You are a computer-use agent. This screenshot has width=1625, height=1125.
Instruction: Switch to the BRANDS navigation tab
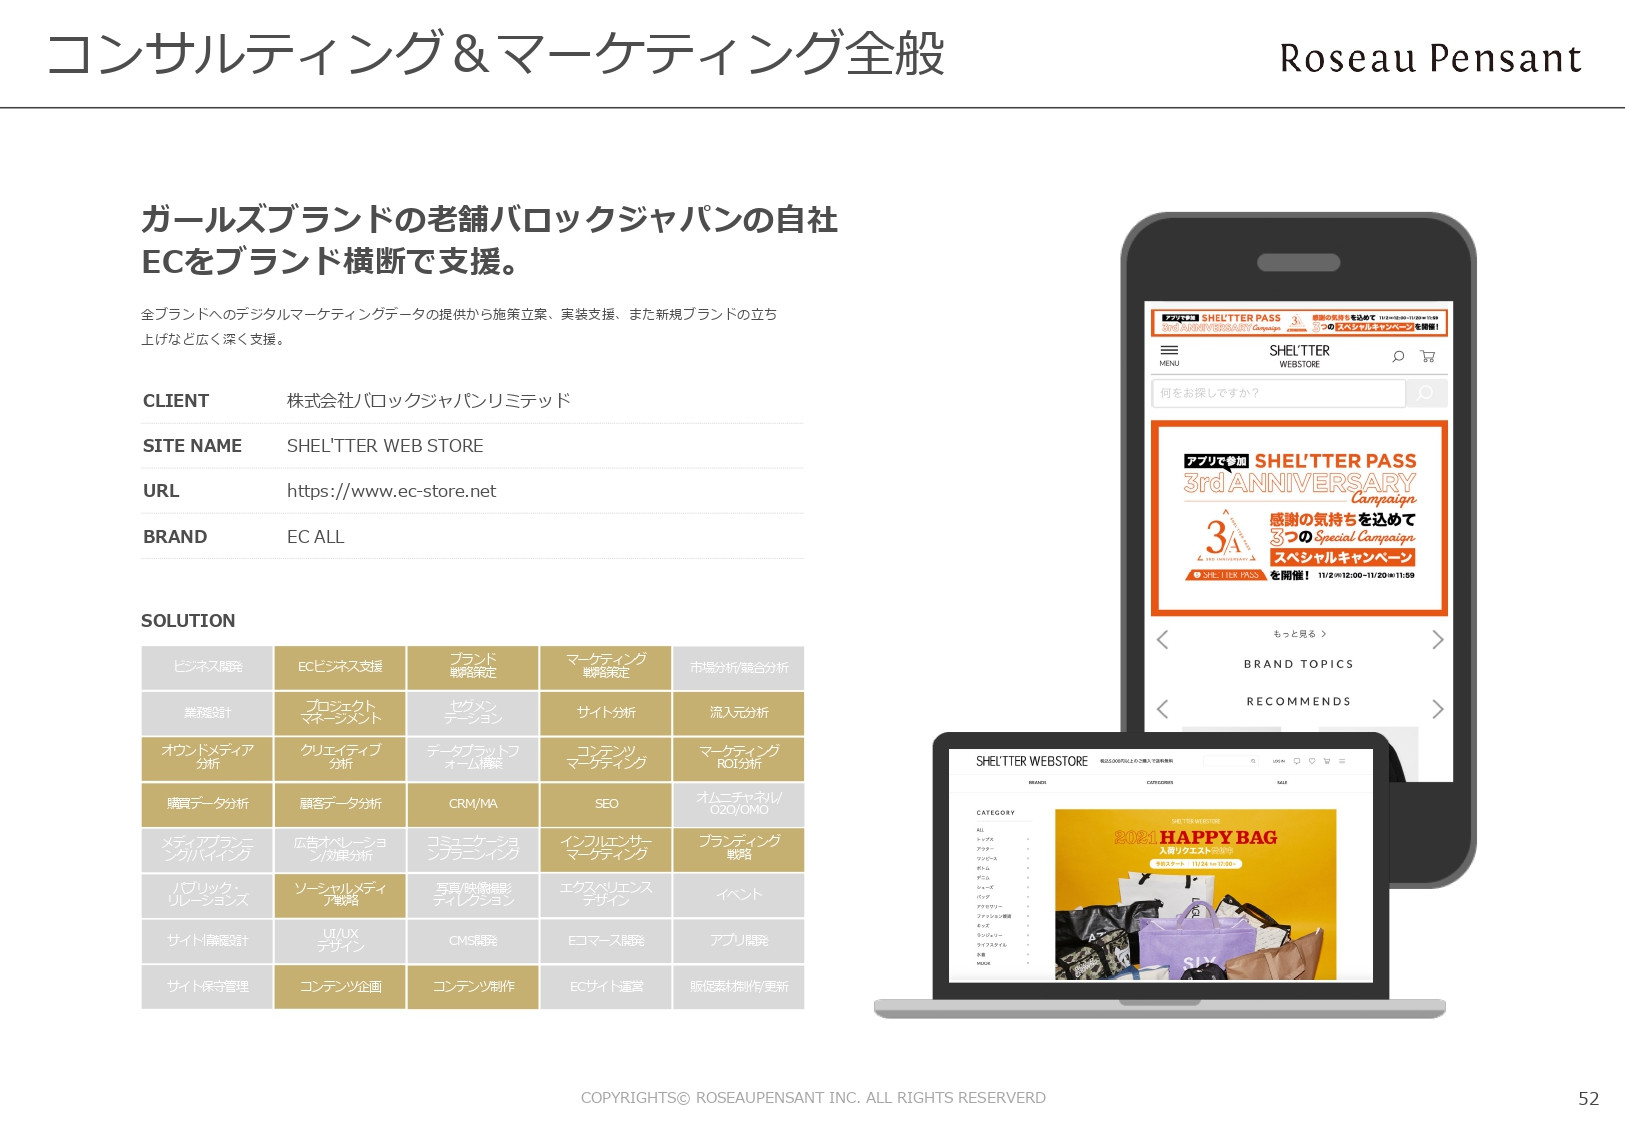pos(1037,782)
